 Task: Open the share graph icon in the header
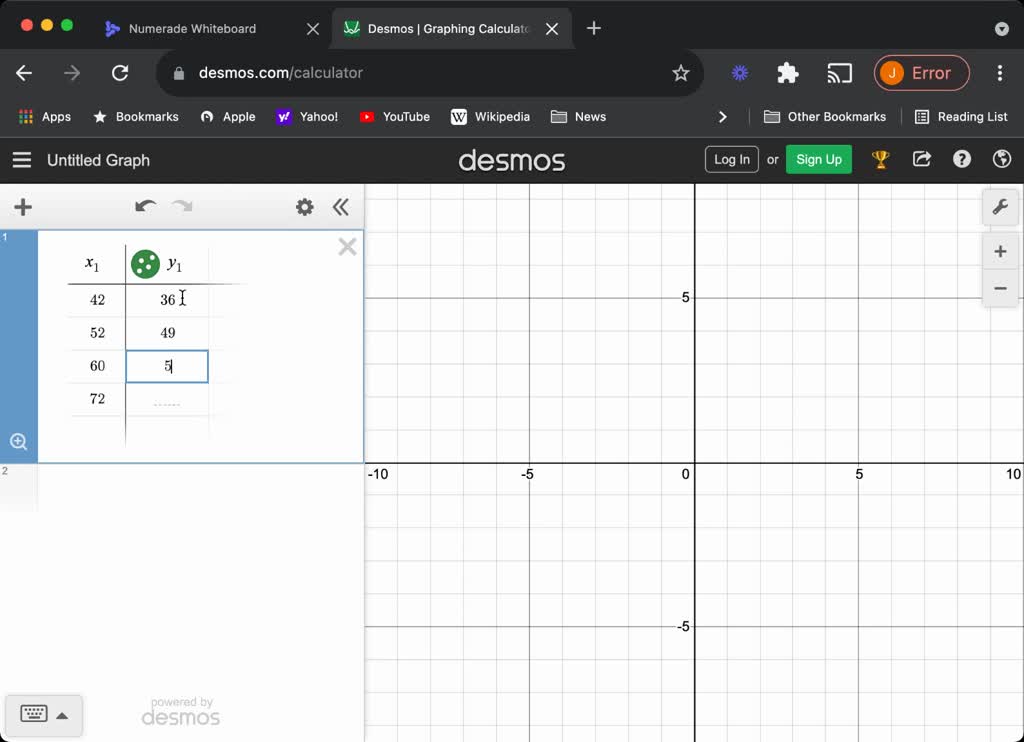point(921,159)
